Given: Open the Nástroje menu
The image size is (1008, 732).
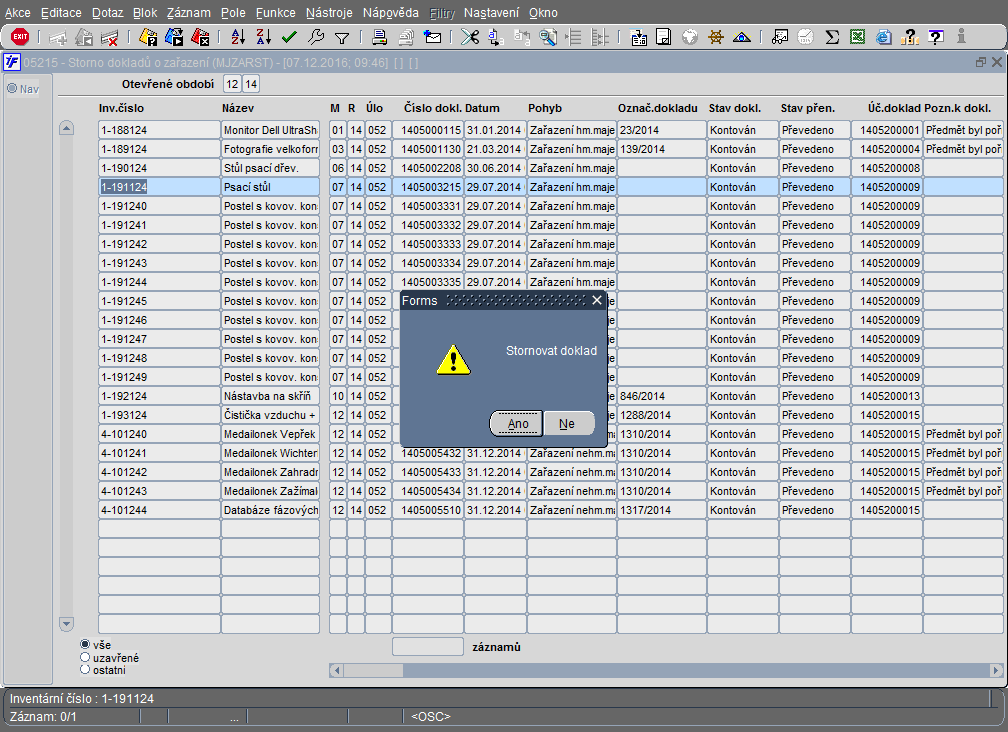Looking at the screenshot, I should point(329,13).
